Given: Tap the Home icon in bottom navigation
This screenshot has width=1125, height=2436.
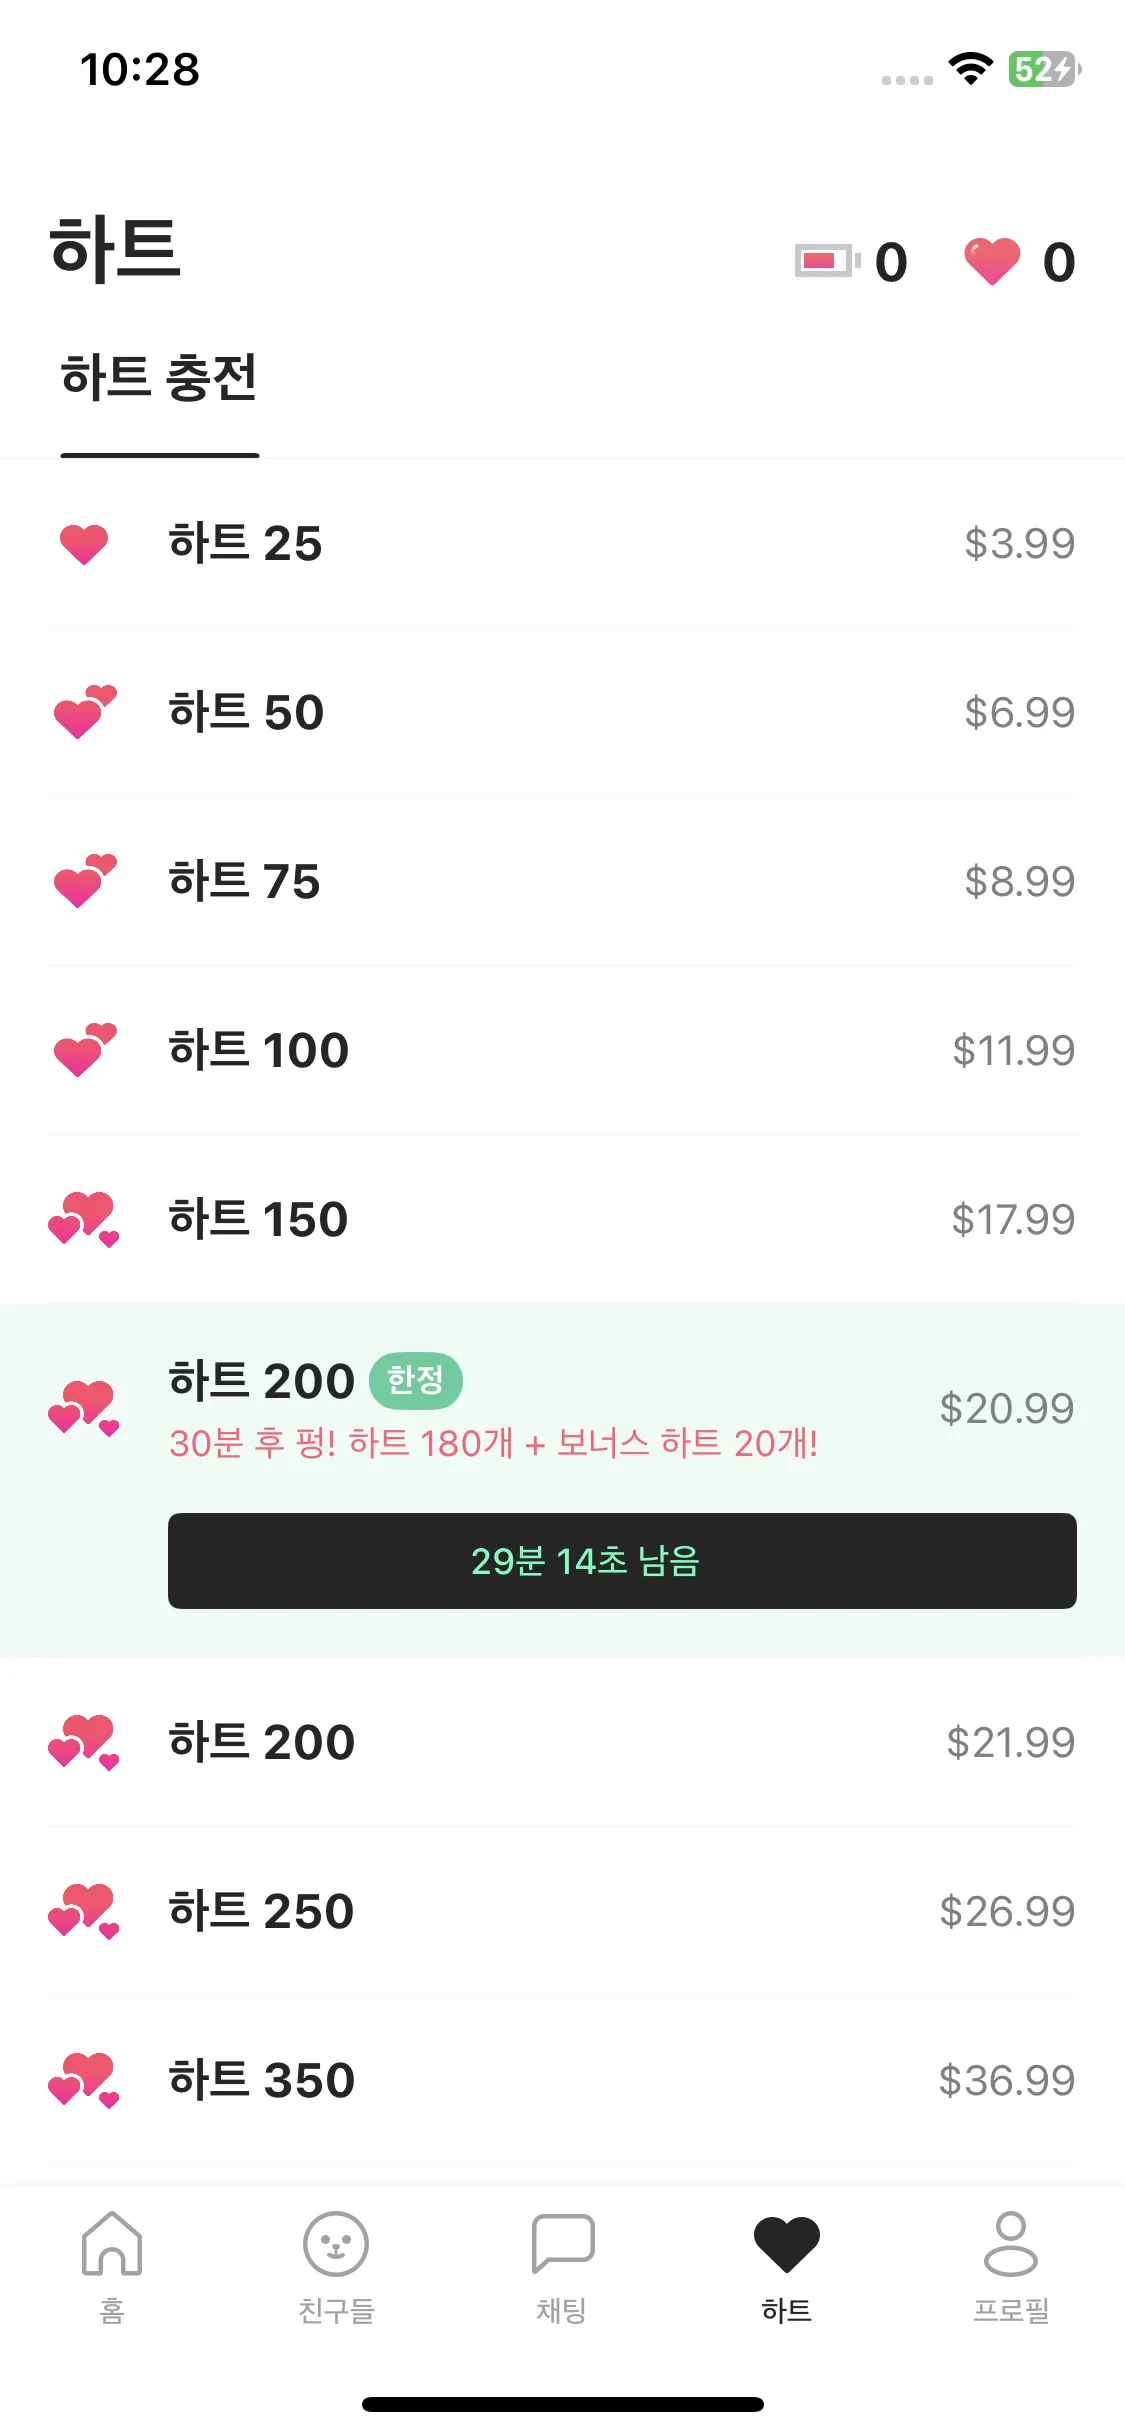Looking at the screenshot, I should point(112,2244).
